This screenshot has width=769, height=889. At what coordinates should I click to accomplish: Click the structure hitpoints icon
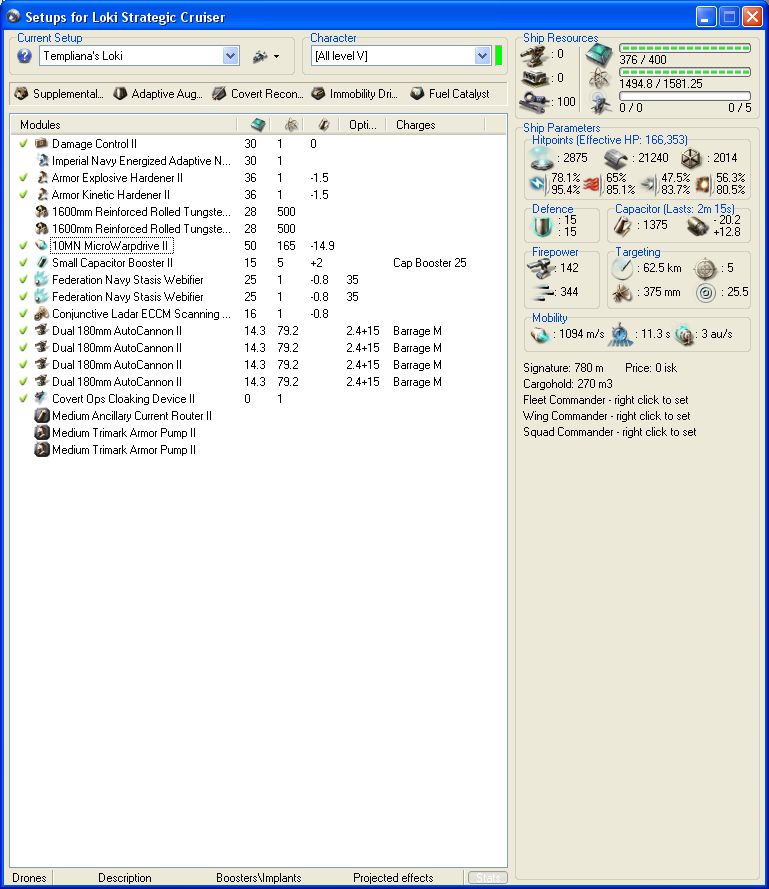pos(691,158)
